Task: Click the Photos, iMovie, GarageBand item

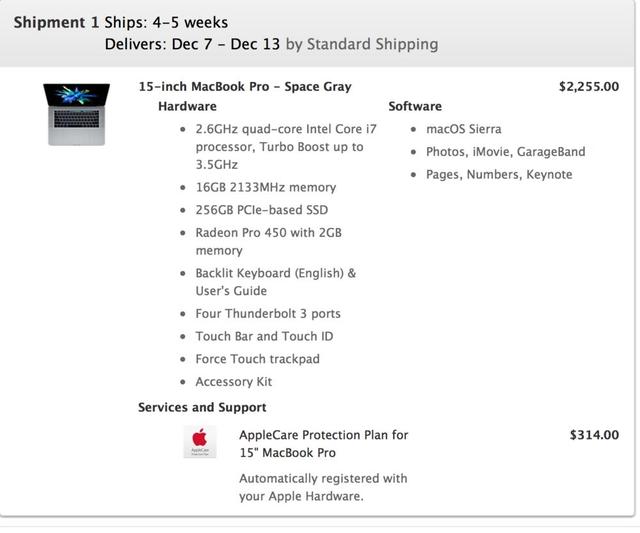Action: [x=505, y=152]
